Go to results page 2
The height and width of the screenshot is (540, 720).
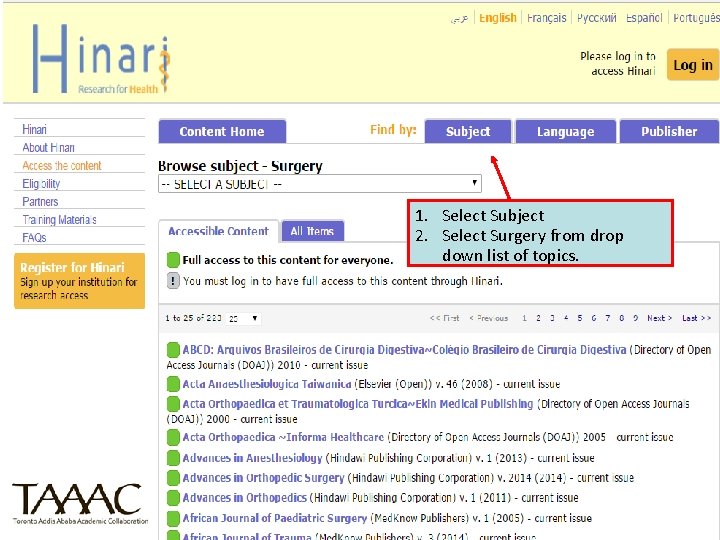click(538, 318)
